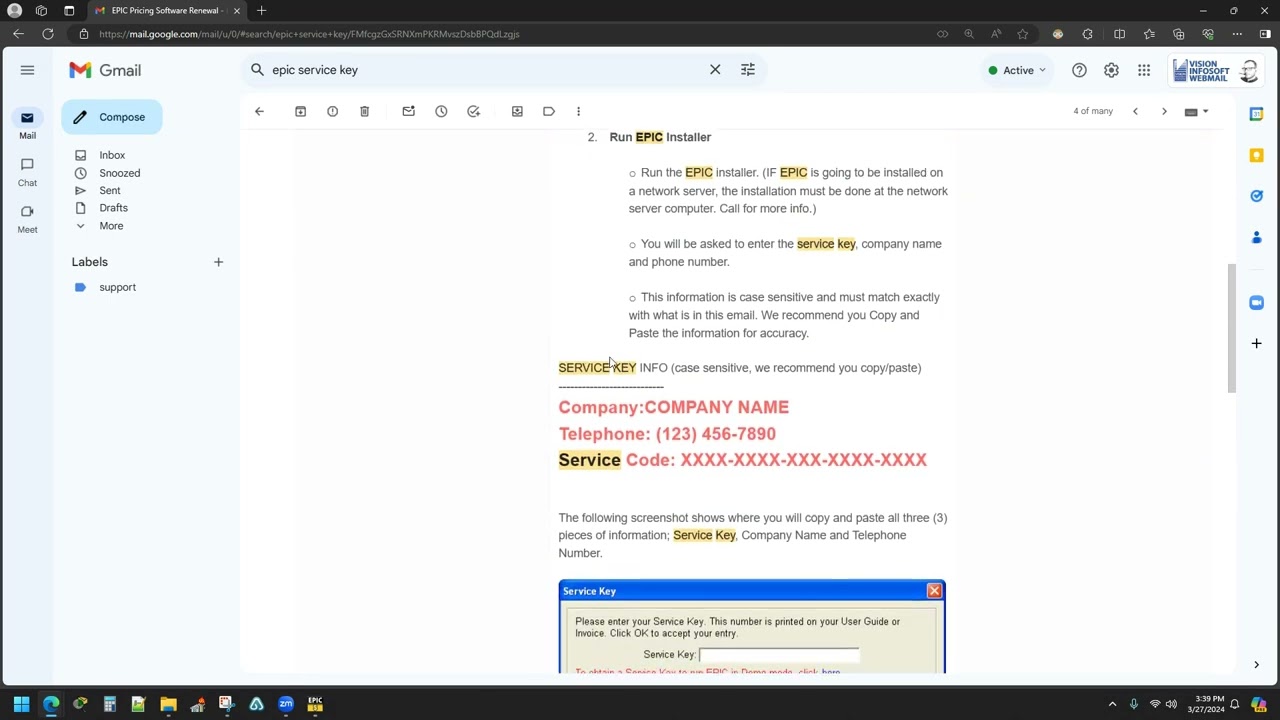Open the Google apps grid
The image size is (1280, 720).
pos(1144,70)
